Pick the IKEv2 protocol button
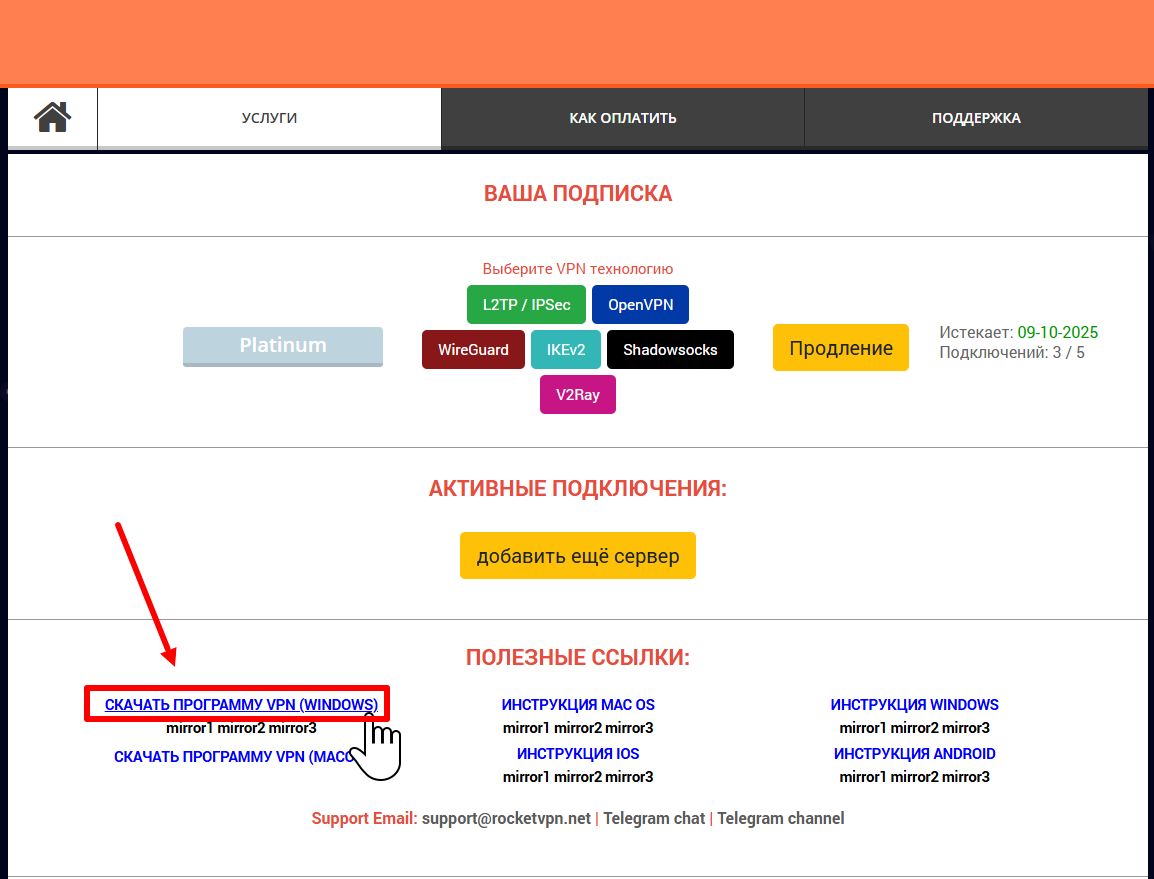This screenshot has width=1154, height=879. click(x=566, y=350)
